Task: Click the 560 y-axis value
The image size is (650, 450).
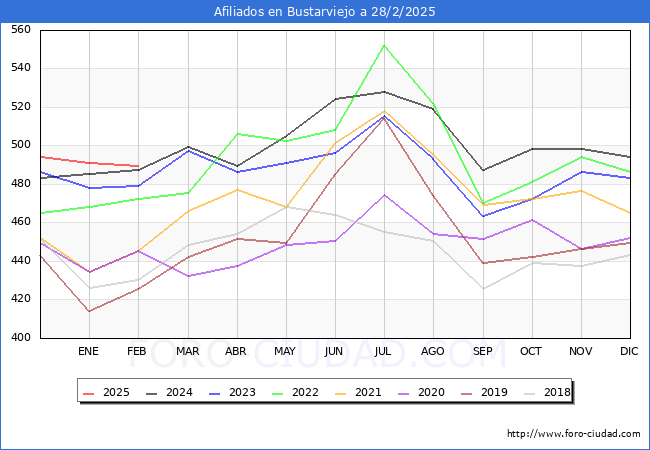Action: point(21,29)
